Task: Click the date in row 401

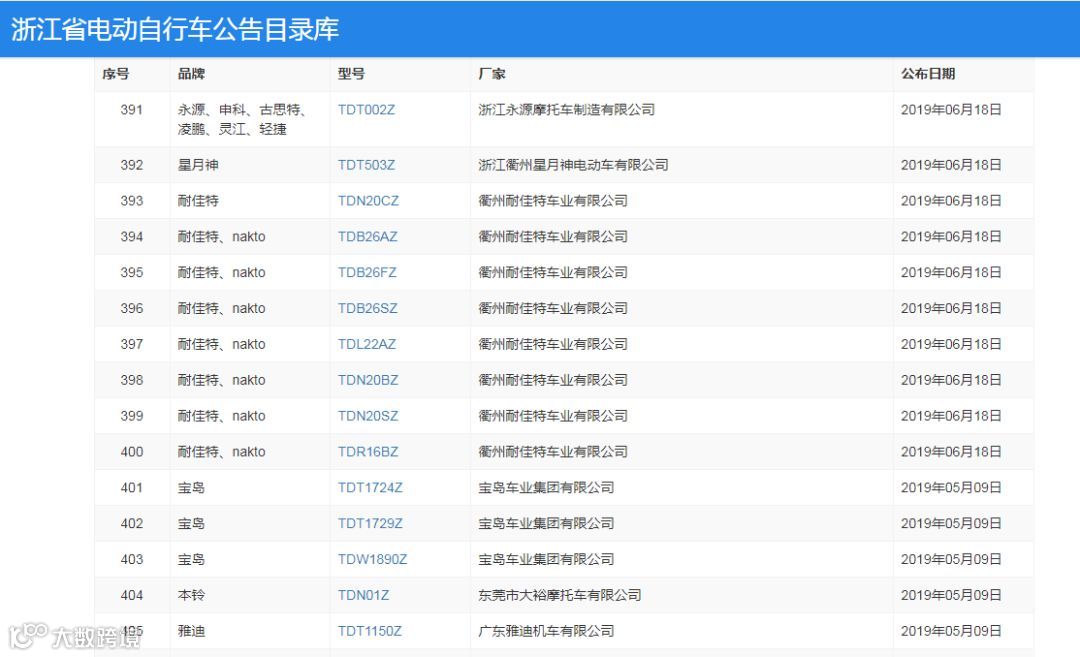Action: click(951, 487)
